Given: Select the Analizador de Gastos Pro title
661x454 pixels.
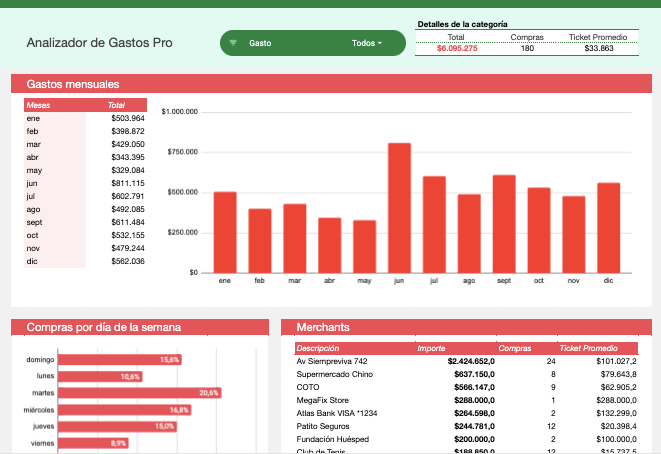Looking at the screenshot, I should (99, 43).
